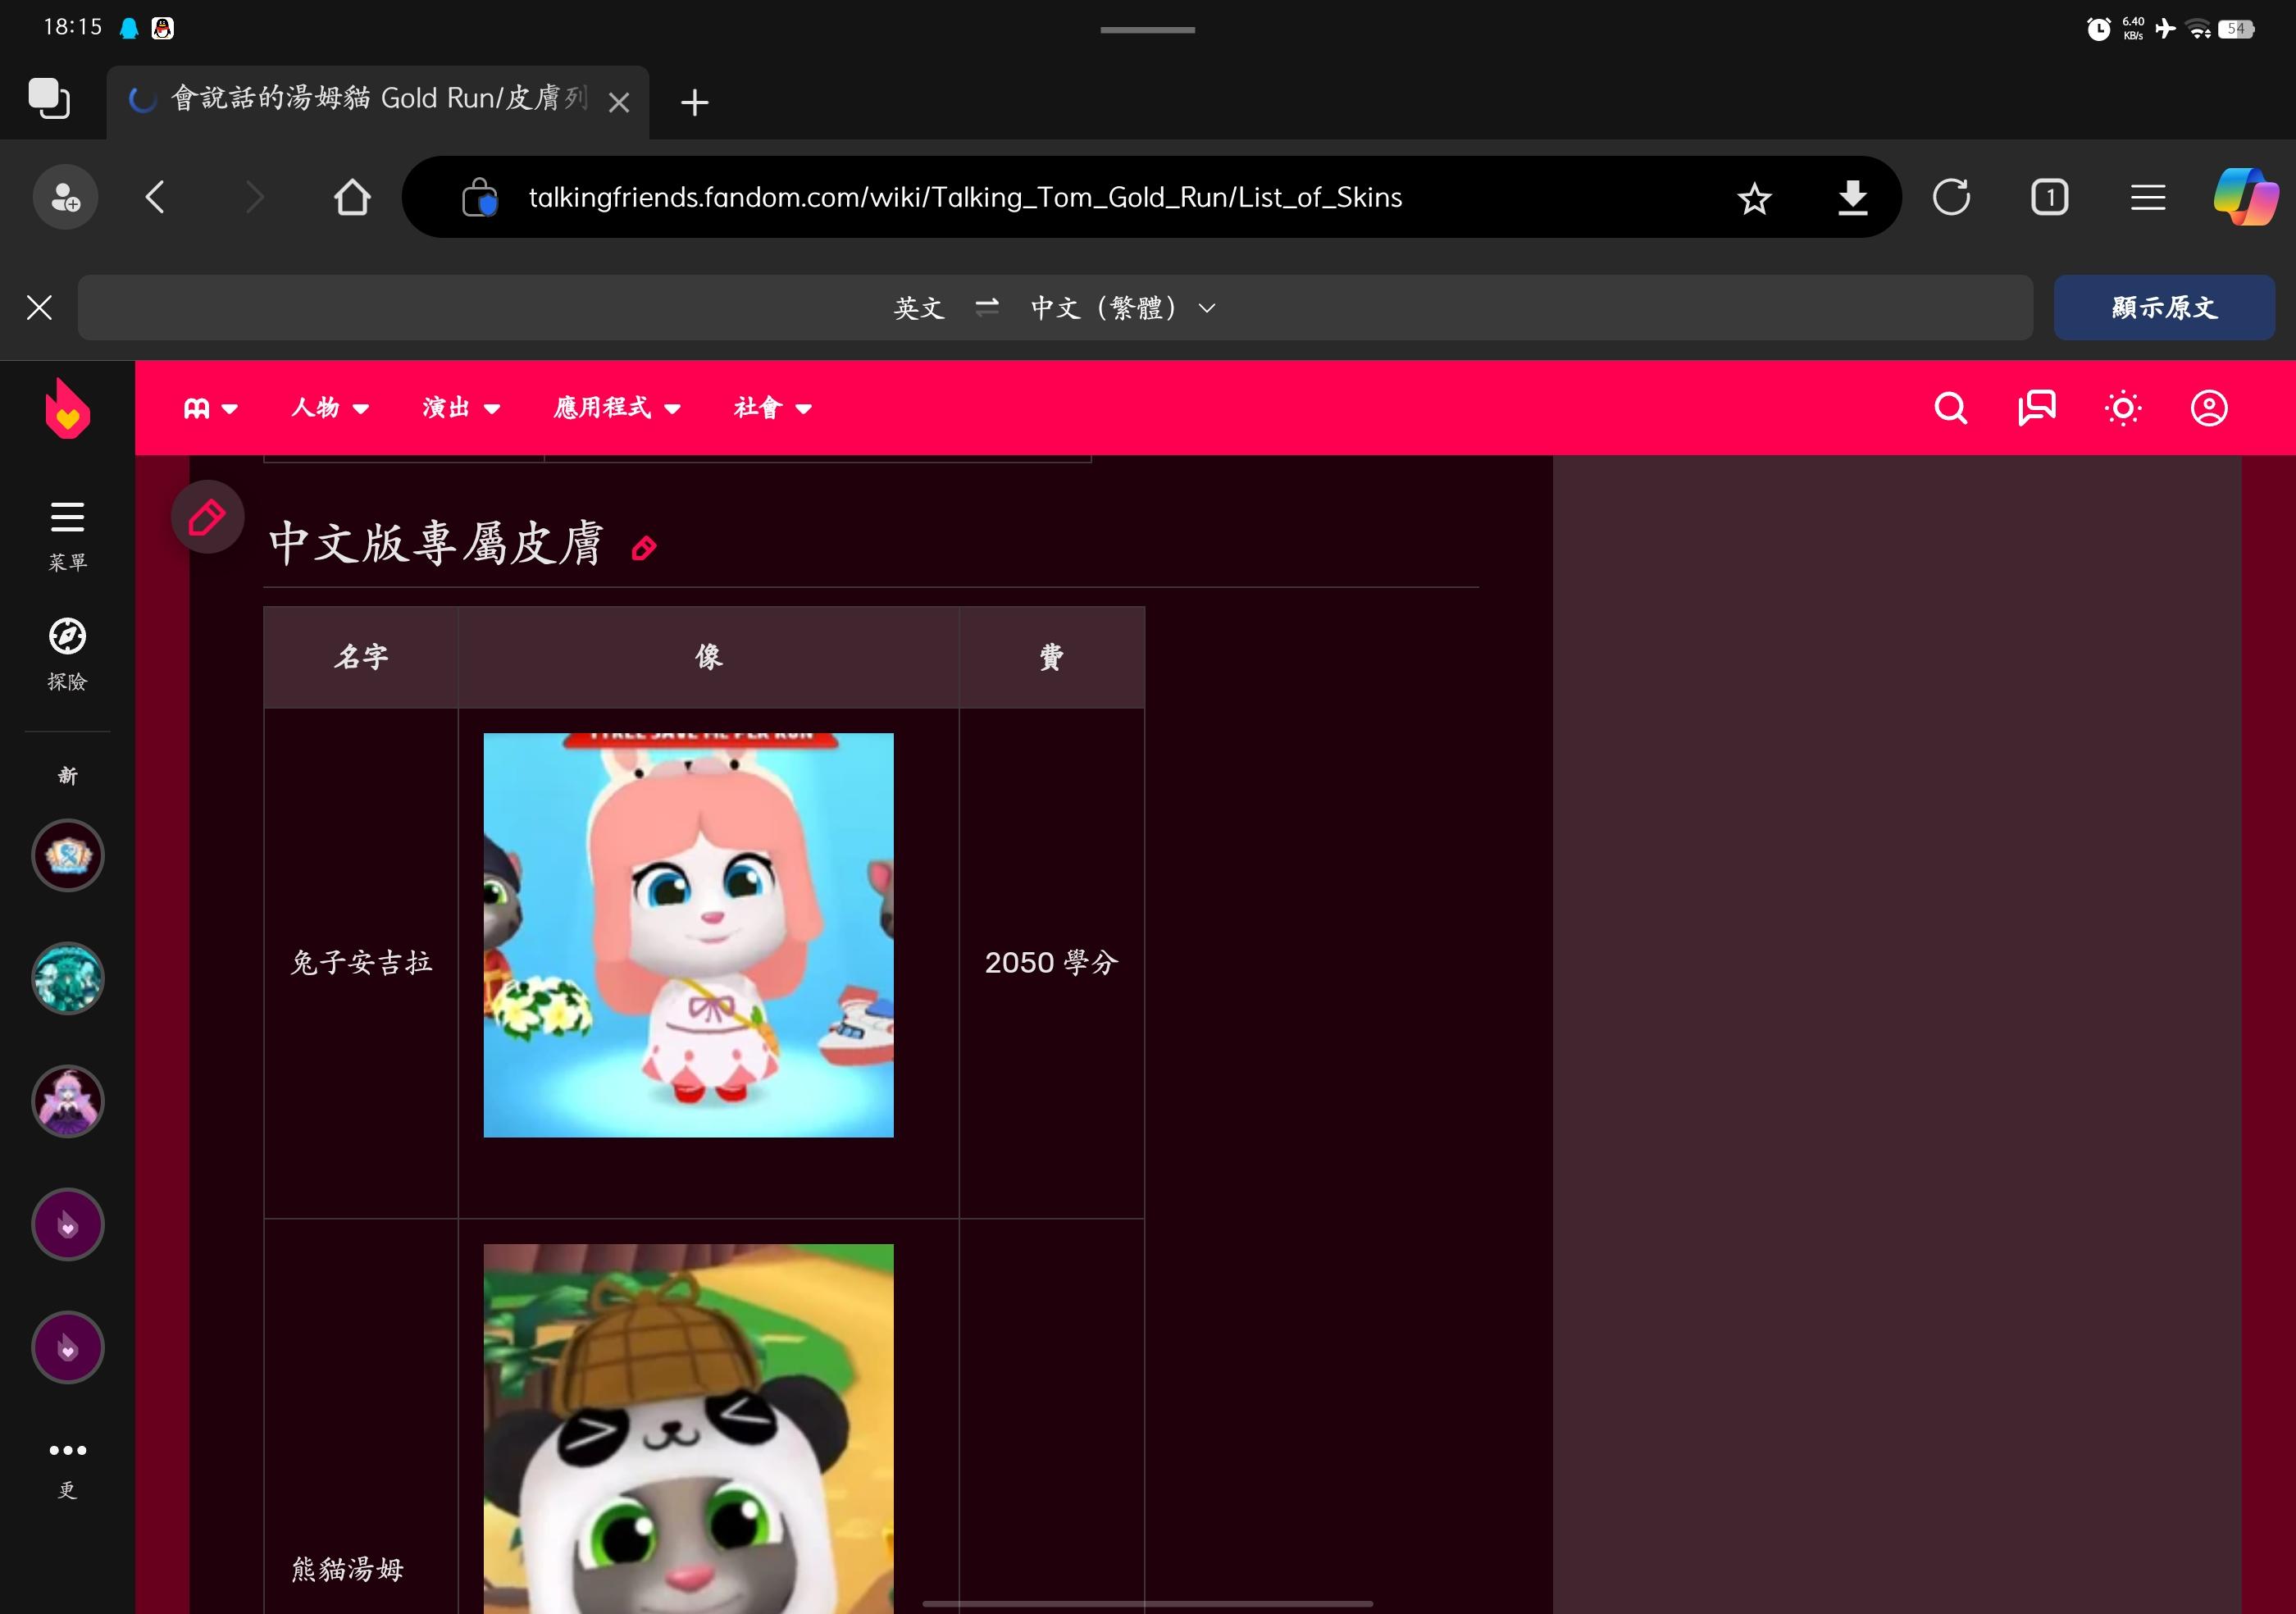This screenshot has height=1614, width=2296.
Task: Open the discussions chat icon
Action: click(2036, 408)
